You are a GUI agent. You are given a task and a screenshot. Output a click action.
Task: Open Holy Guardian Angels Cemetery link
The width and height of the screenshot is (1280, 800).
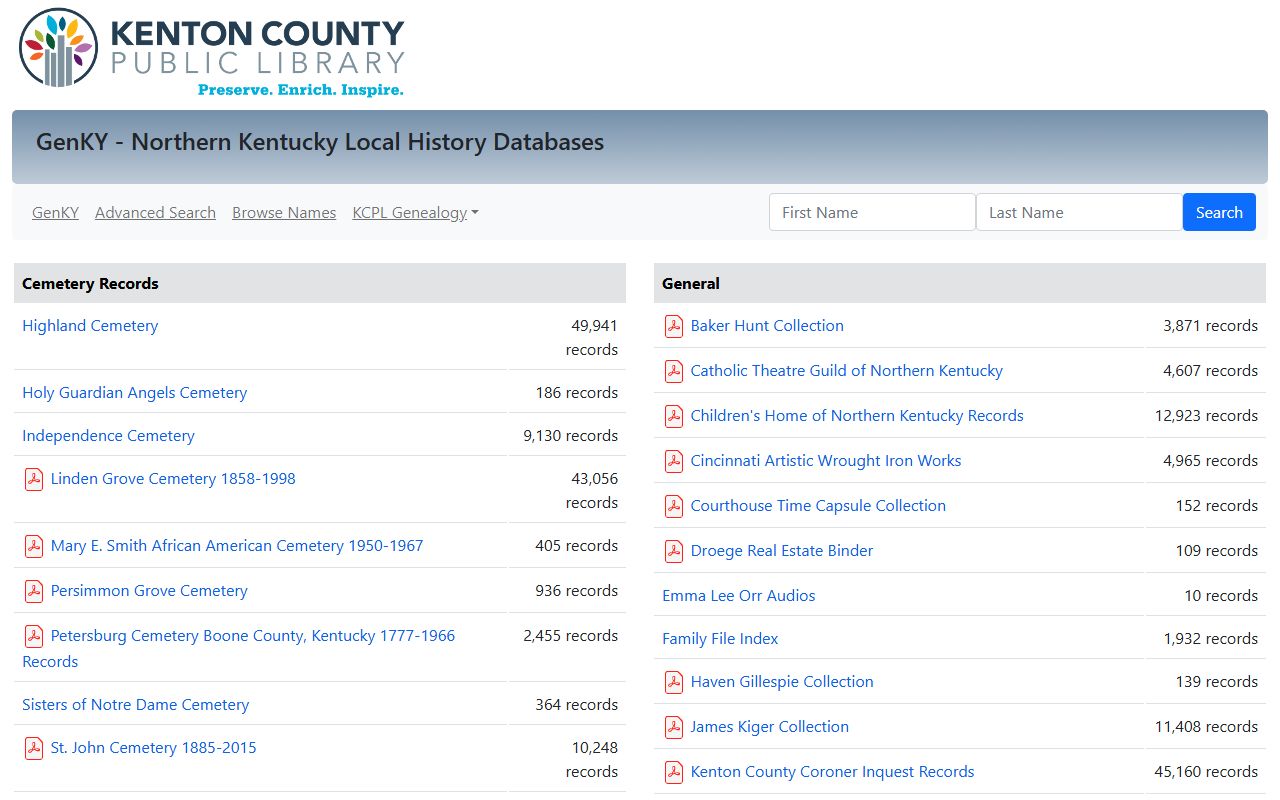point(134,393)
